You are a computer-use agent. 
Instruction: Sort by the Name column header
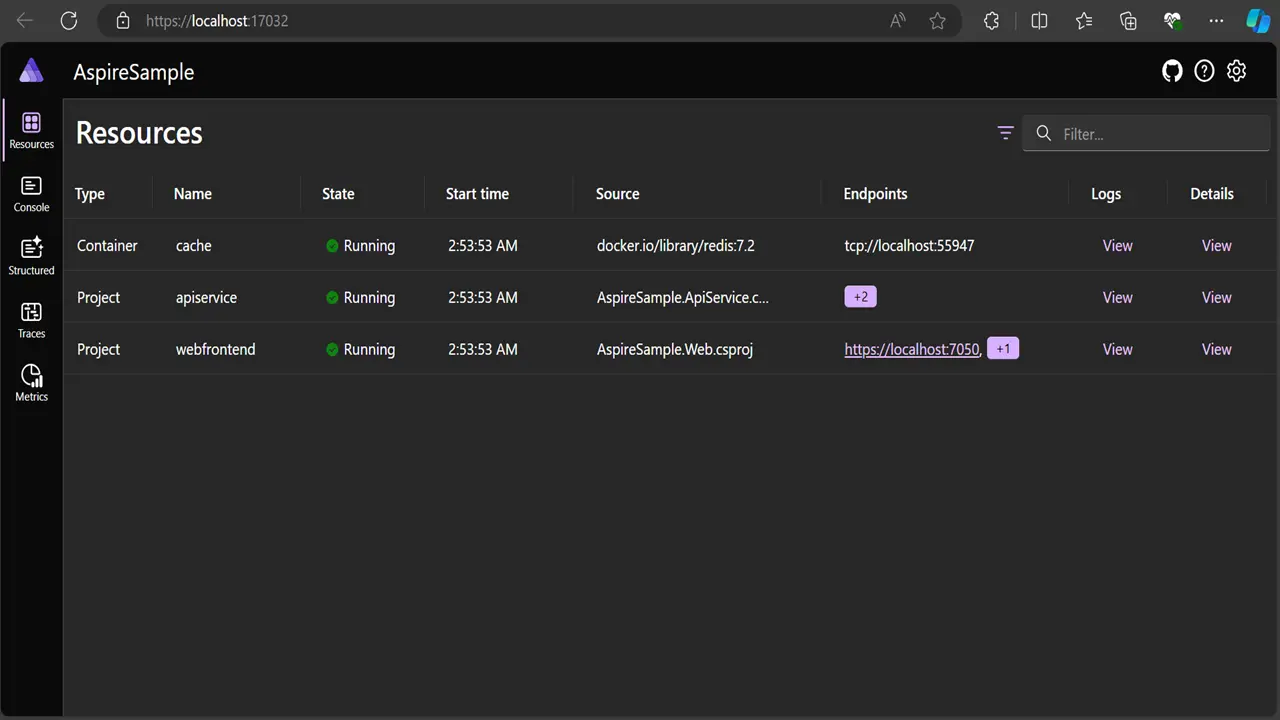(x=193, y=194)
